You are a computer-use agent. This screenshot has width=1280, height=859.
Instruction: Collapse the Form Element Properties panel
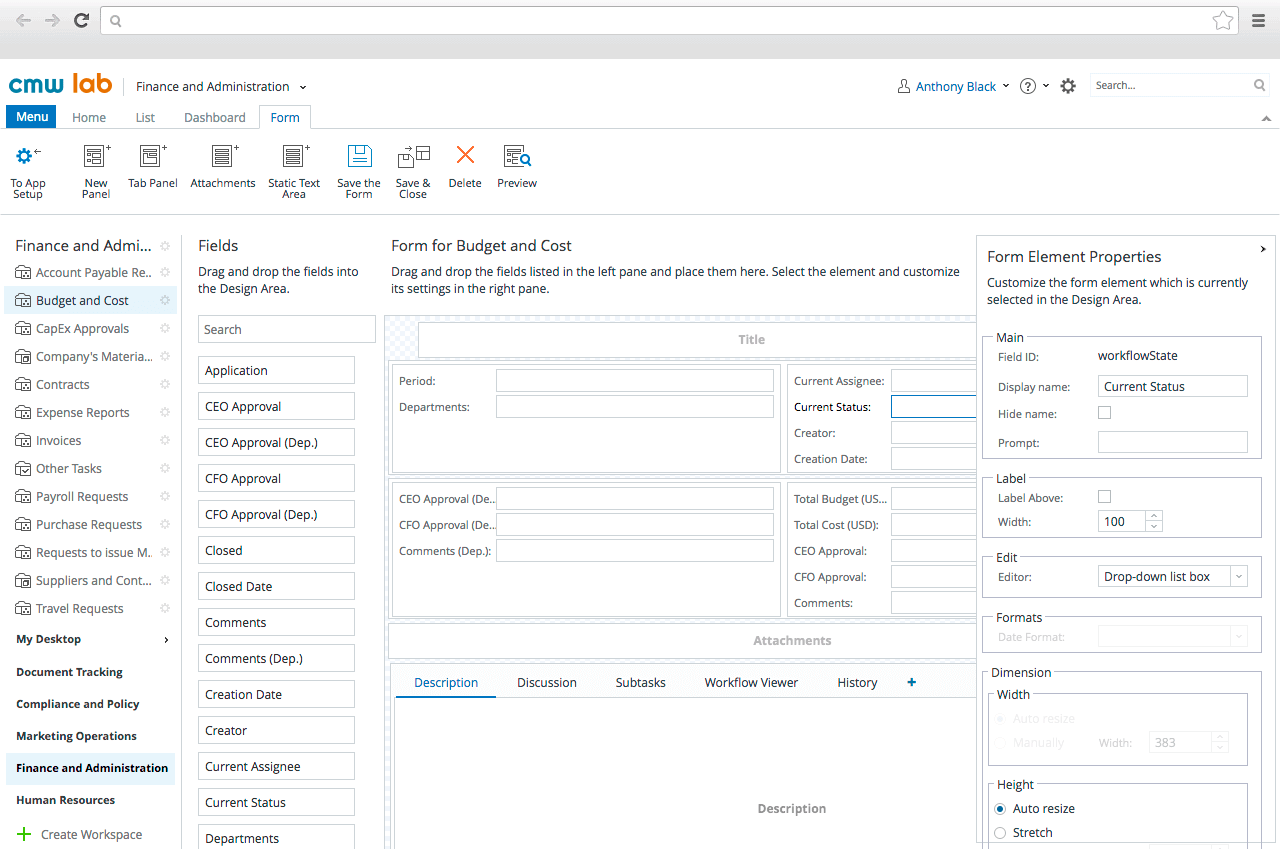tap(1263, 249)
